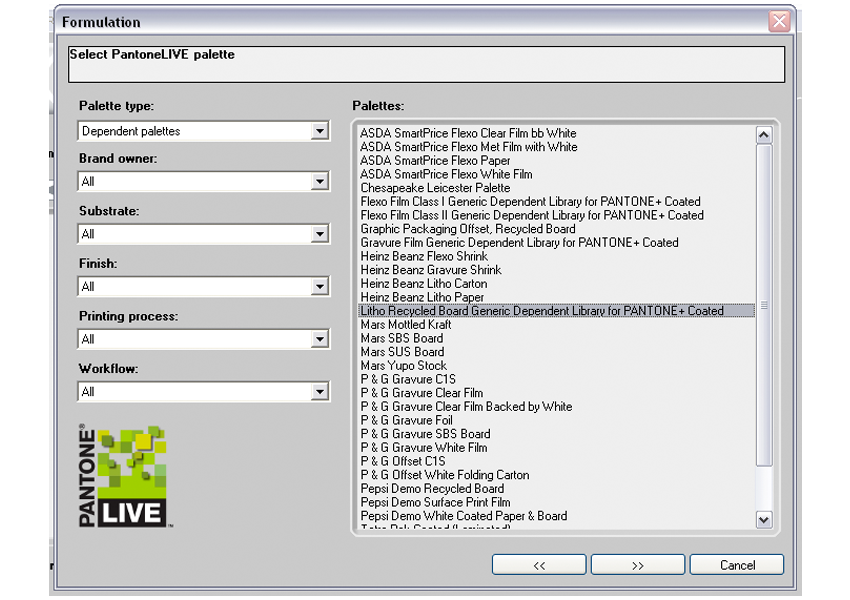Open the Printing process dropdown
Viewport: 850px width, 600px height.
tap(320, 339)
